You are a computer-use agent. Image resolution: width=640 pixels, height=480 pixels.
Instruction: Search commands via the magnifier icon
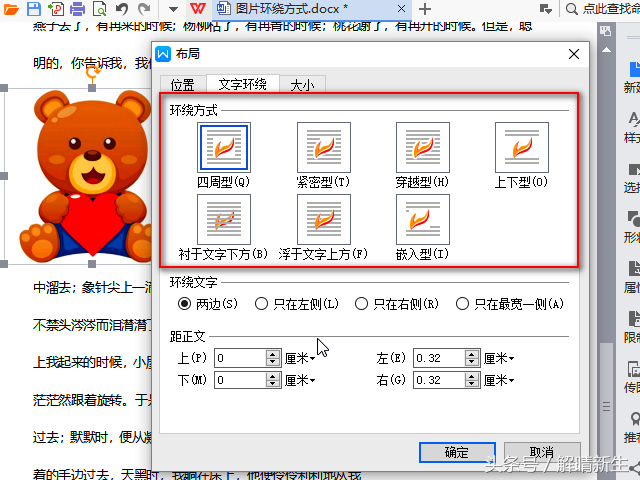tap(572, 9)
